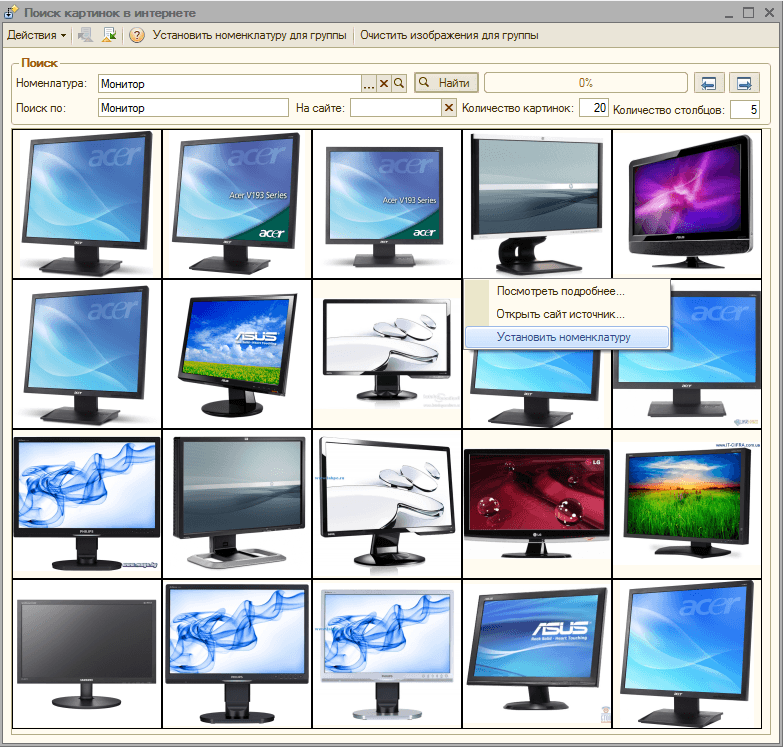Select the purple ASUS monitor thumbnail

click(686, 204)
